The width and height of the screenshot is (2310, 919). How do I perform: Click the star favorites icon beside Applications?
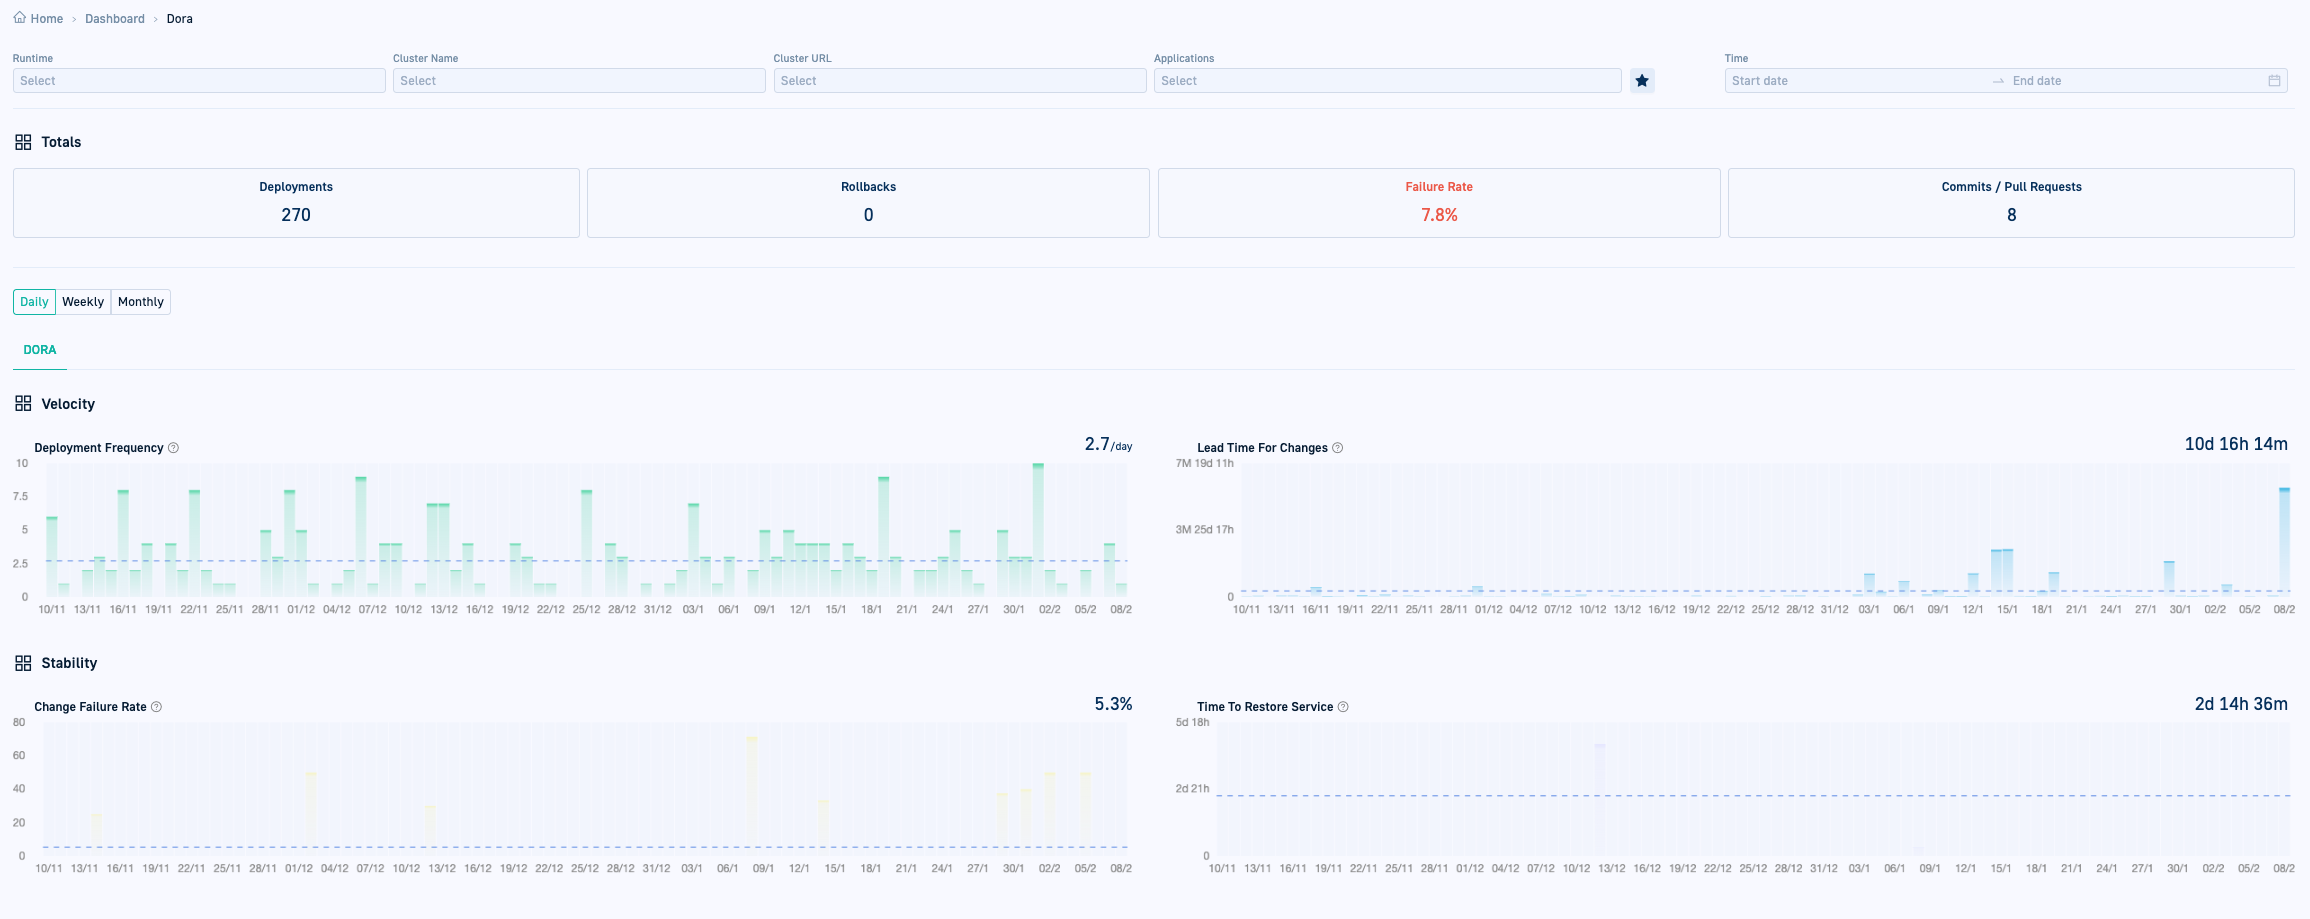pyautogui.click(x=1642, y=81)
